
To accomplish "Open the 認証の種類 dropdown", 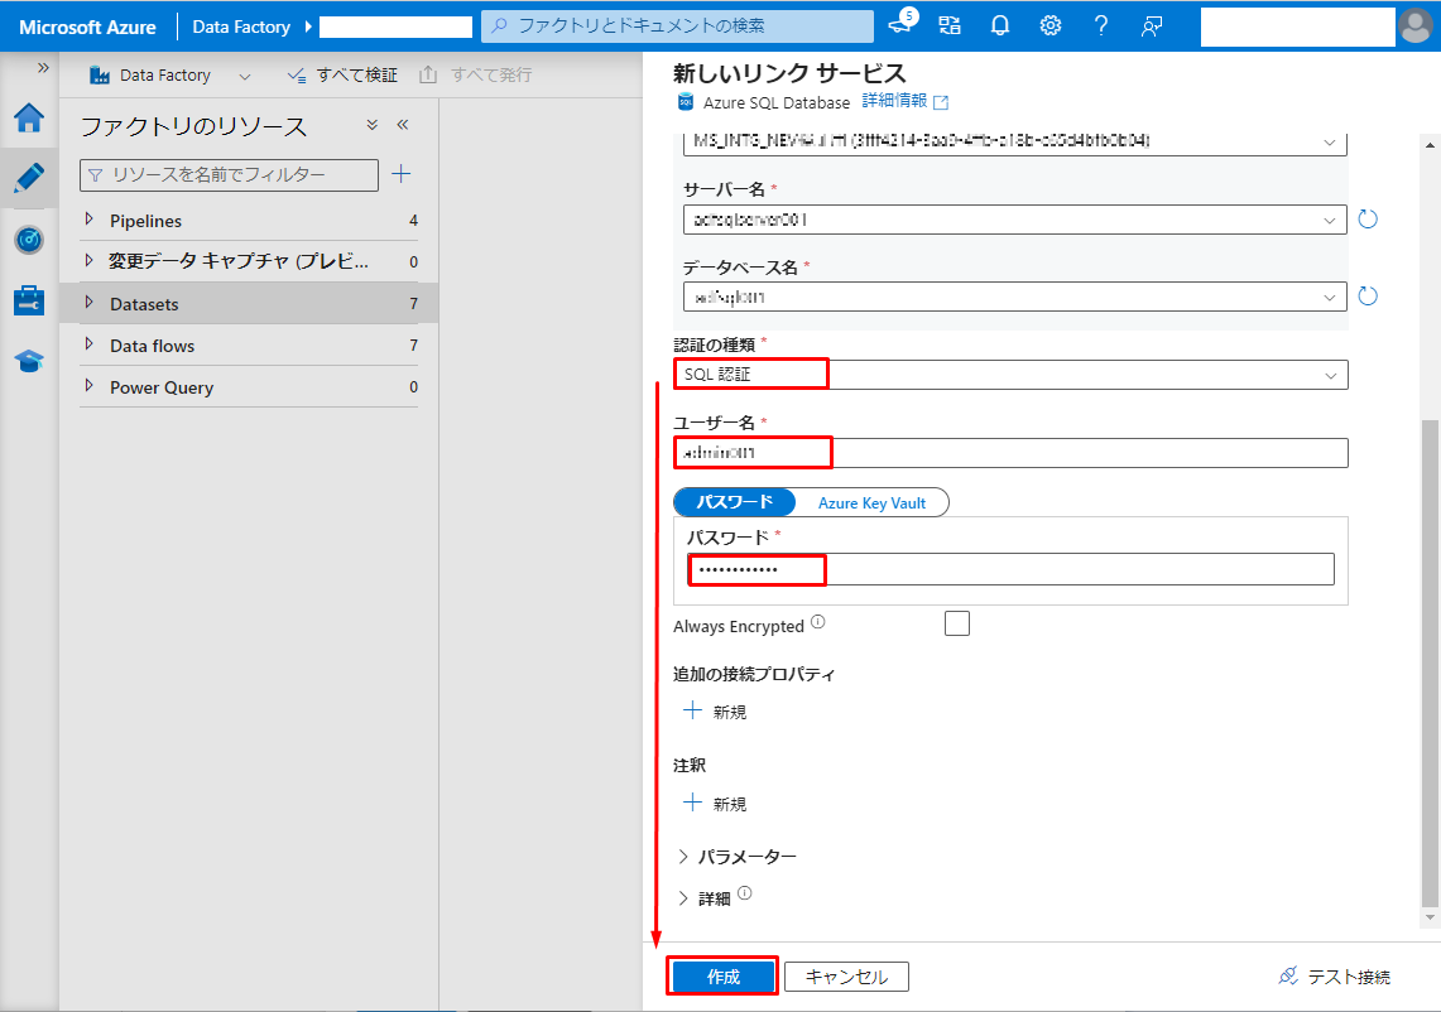I will coord(1010,375).
